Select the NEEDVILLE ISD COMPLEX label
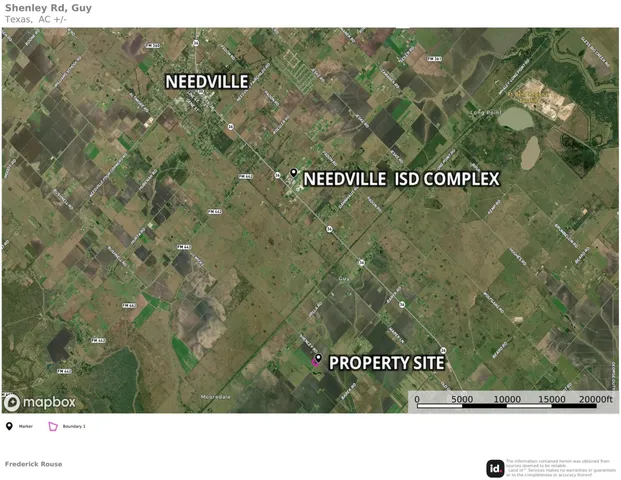621x480 pixels. click(x=401, y=179)
